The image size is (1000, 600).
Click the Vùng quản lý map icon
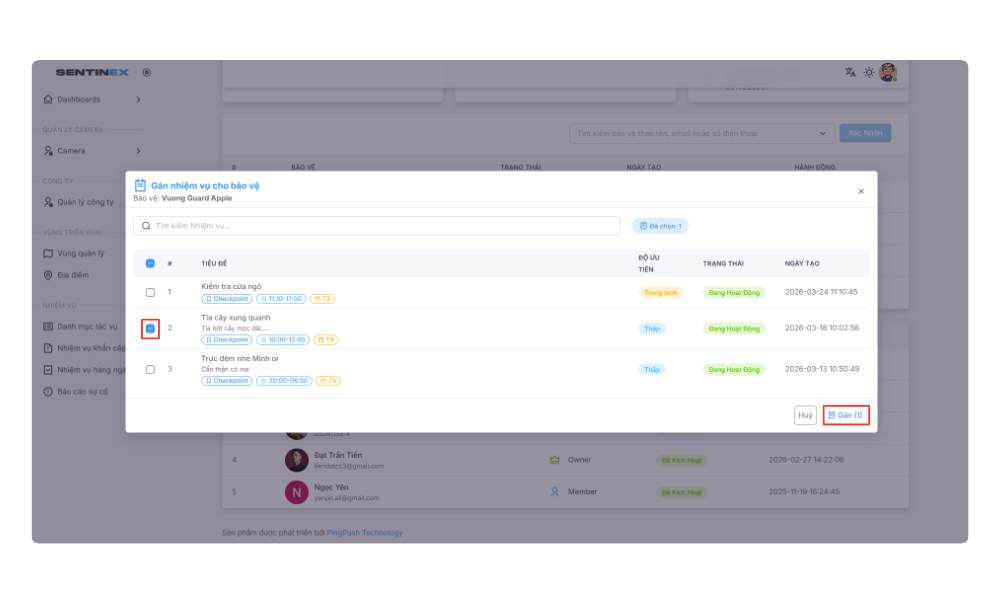(48, 253)
